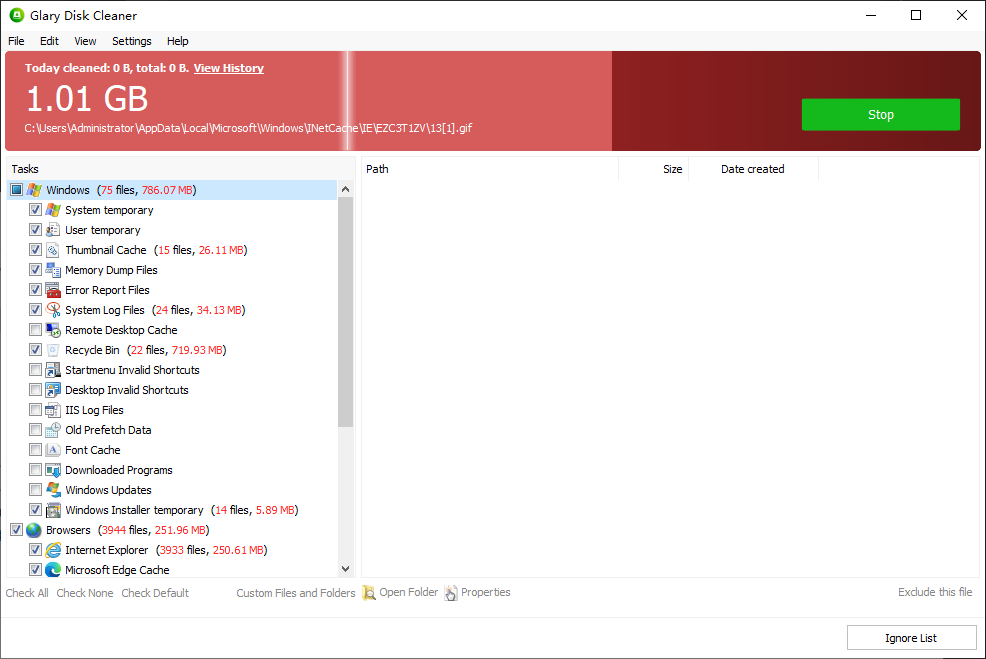The image size is (986, 659).
Task: Open the Settings menu
Action: tap(131, 41)
